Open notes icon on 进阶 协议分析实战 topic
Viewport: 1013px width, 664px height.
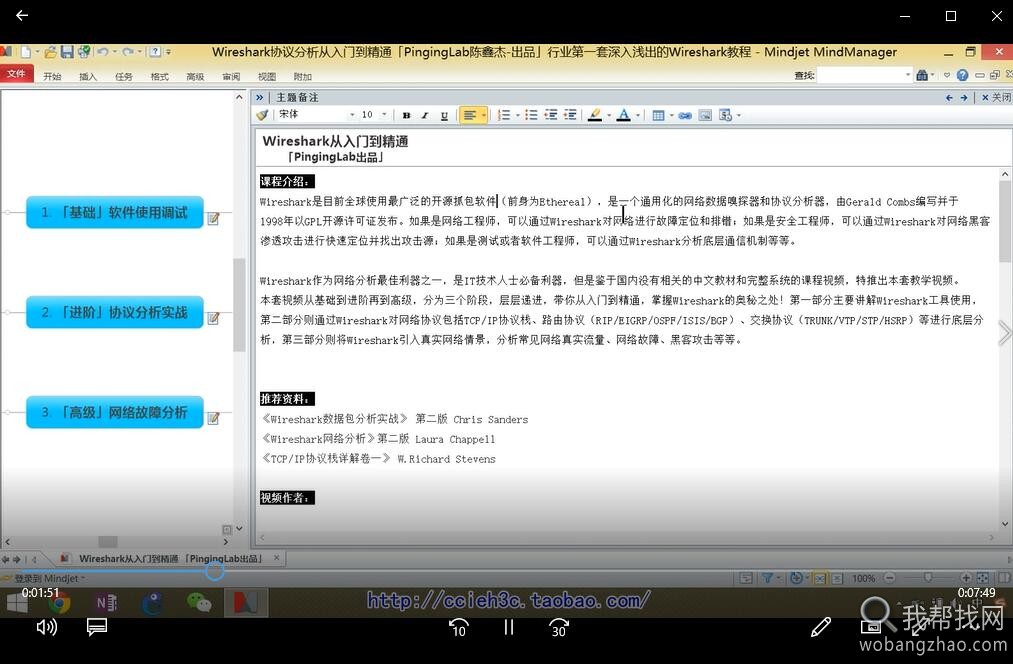click(x=213, y=318)
